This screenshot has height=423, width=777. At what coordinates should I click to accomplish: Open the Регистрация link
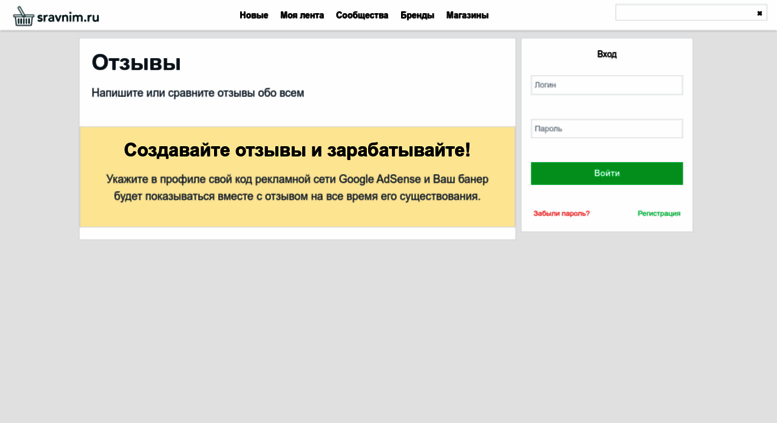[659, 213]
